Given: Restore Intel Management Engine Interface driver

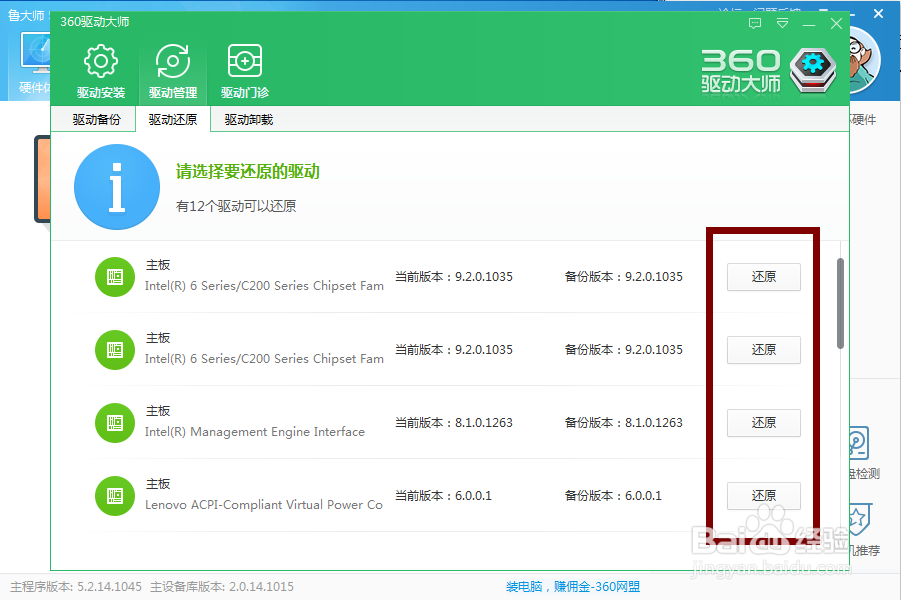Looking at the screenshot, I should 763,422.
